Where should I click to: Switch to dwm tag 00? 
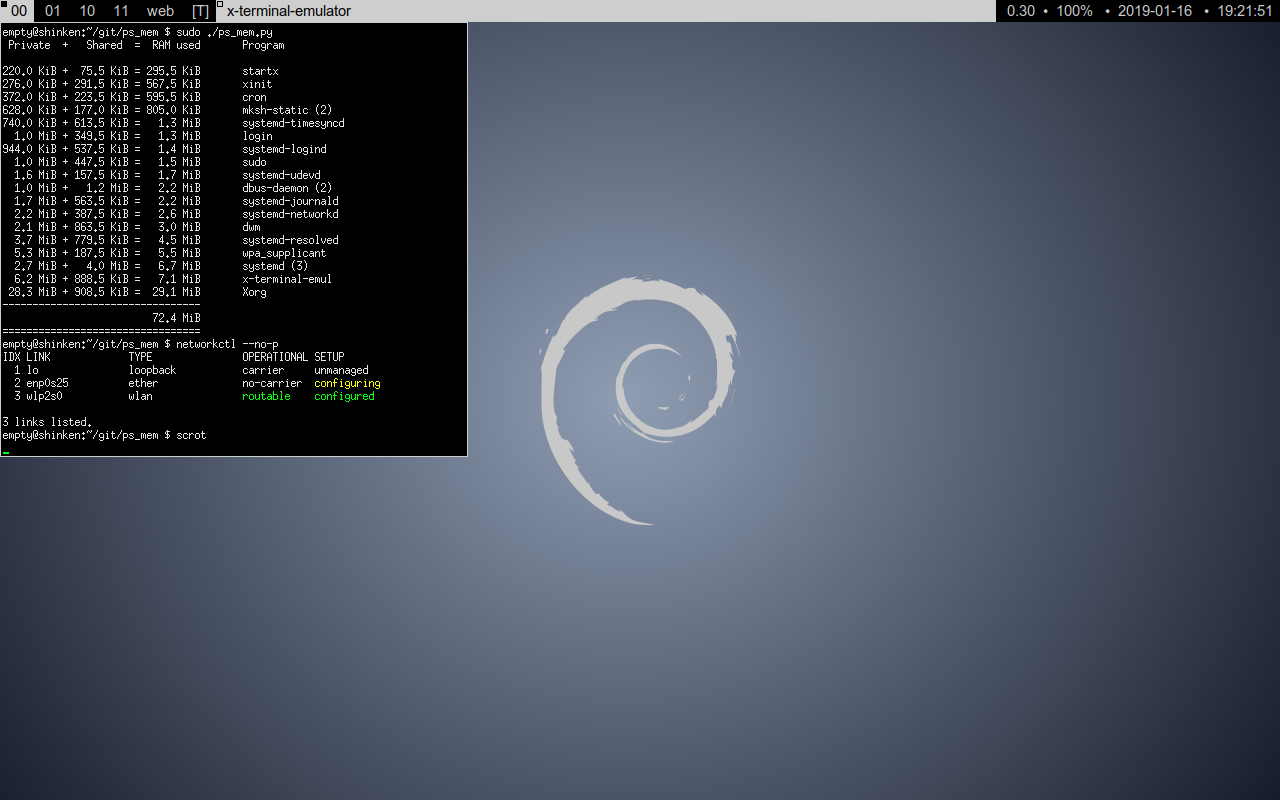tap(18, 11)
